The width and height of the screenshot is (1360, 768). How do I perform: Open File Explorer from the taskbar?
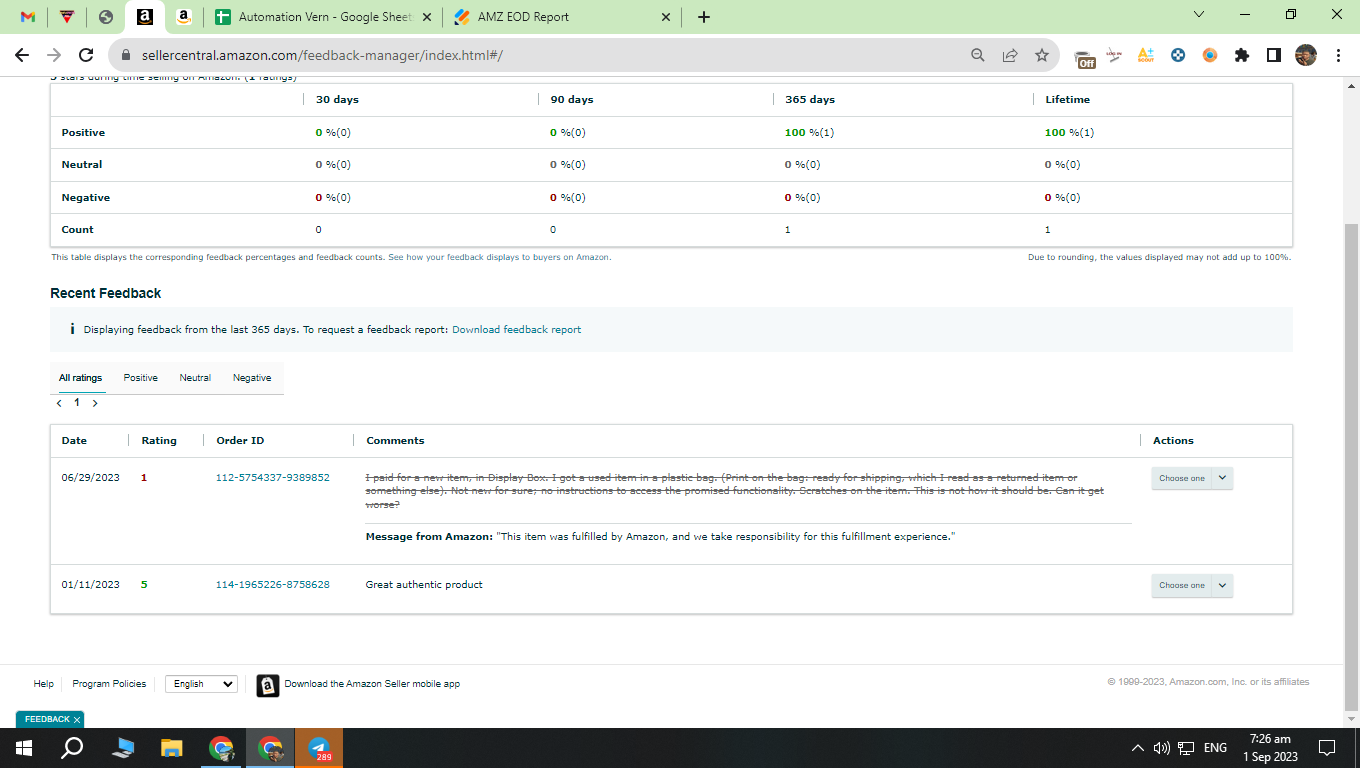point(172,748)
